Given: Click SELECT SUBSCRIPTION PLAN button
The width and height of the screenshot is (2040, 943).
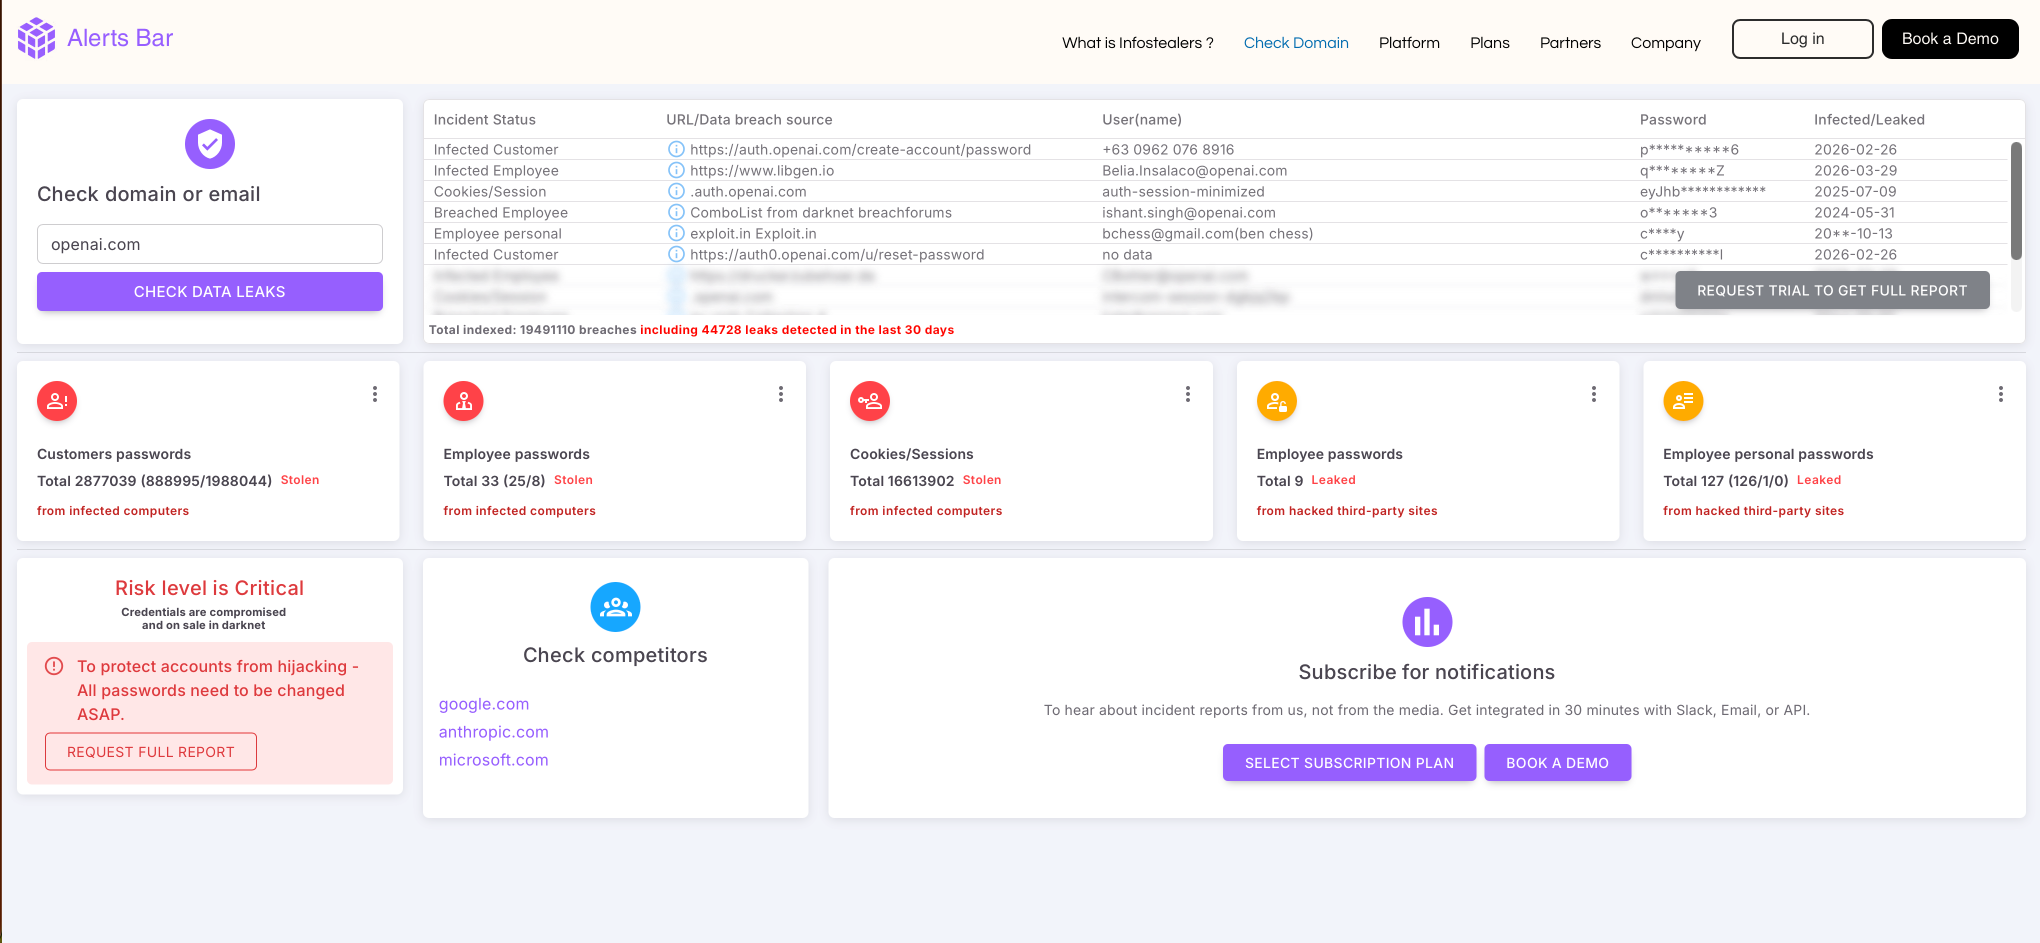Looking at the screenshot, I should [1349, 763].
